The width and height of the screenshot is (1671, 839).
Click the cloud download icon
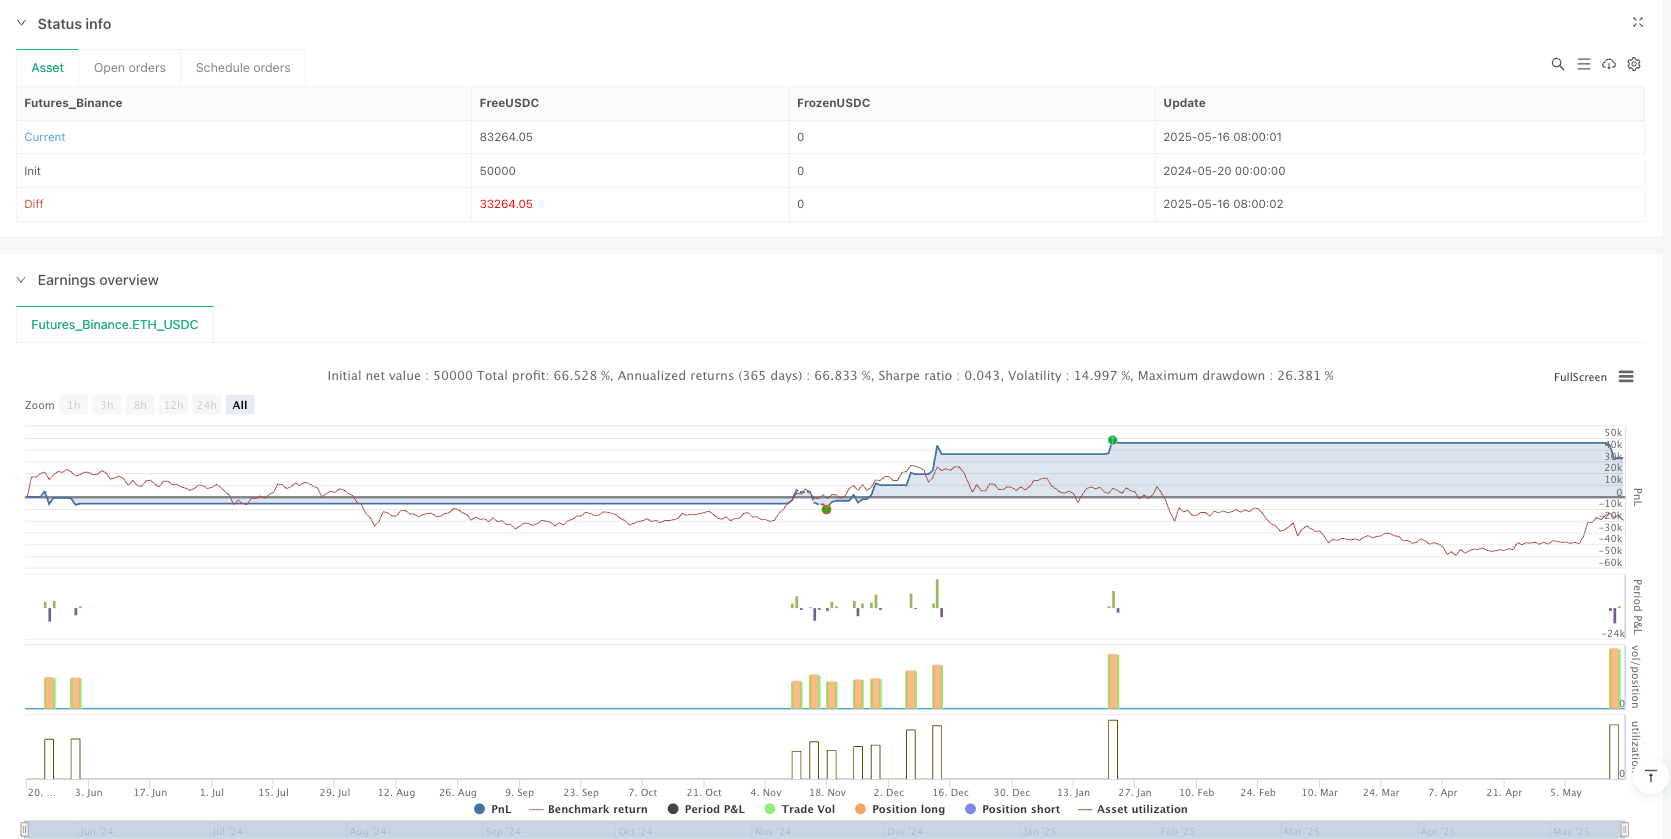(x=1608, y=64)
